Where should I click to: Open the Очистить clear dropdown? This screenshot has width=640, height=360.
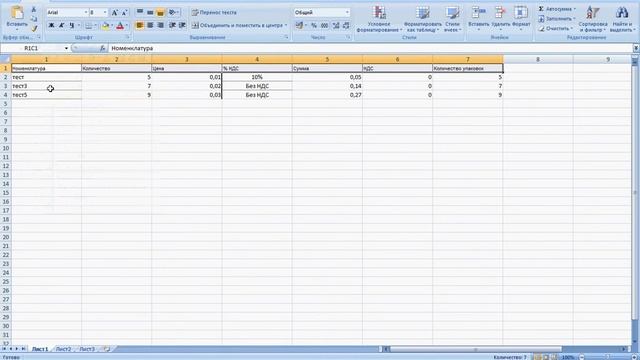556,29
